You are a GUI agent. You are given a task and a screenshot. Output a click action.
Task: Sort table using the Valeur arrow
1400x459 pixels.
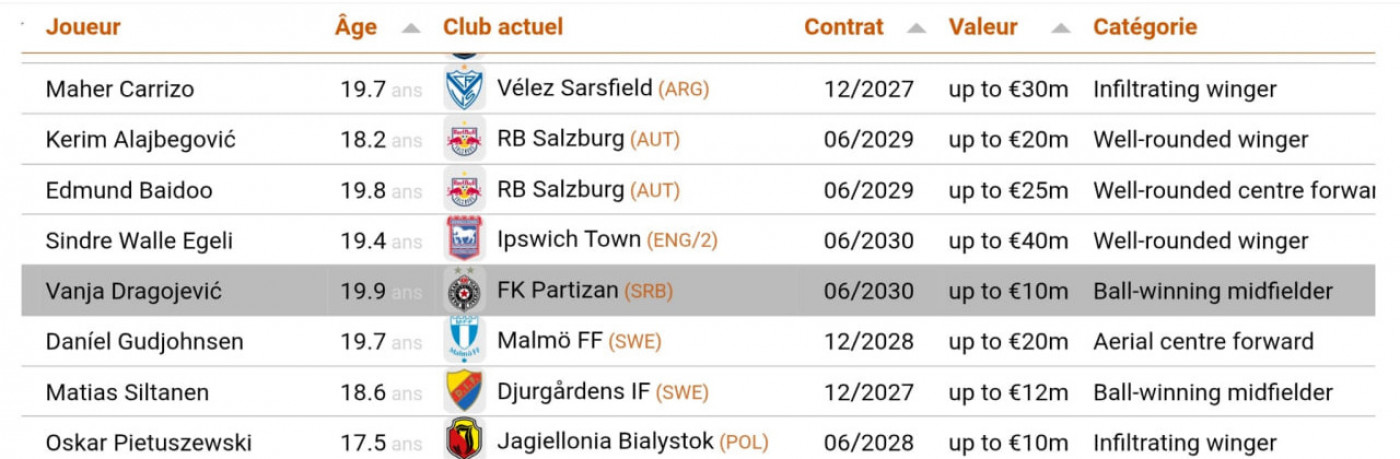[x=1061, y=28]
